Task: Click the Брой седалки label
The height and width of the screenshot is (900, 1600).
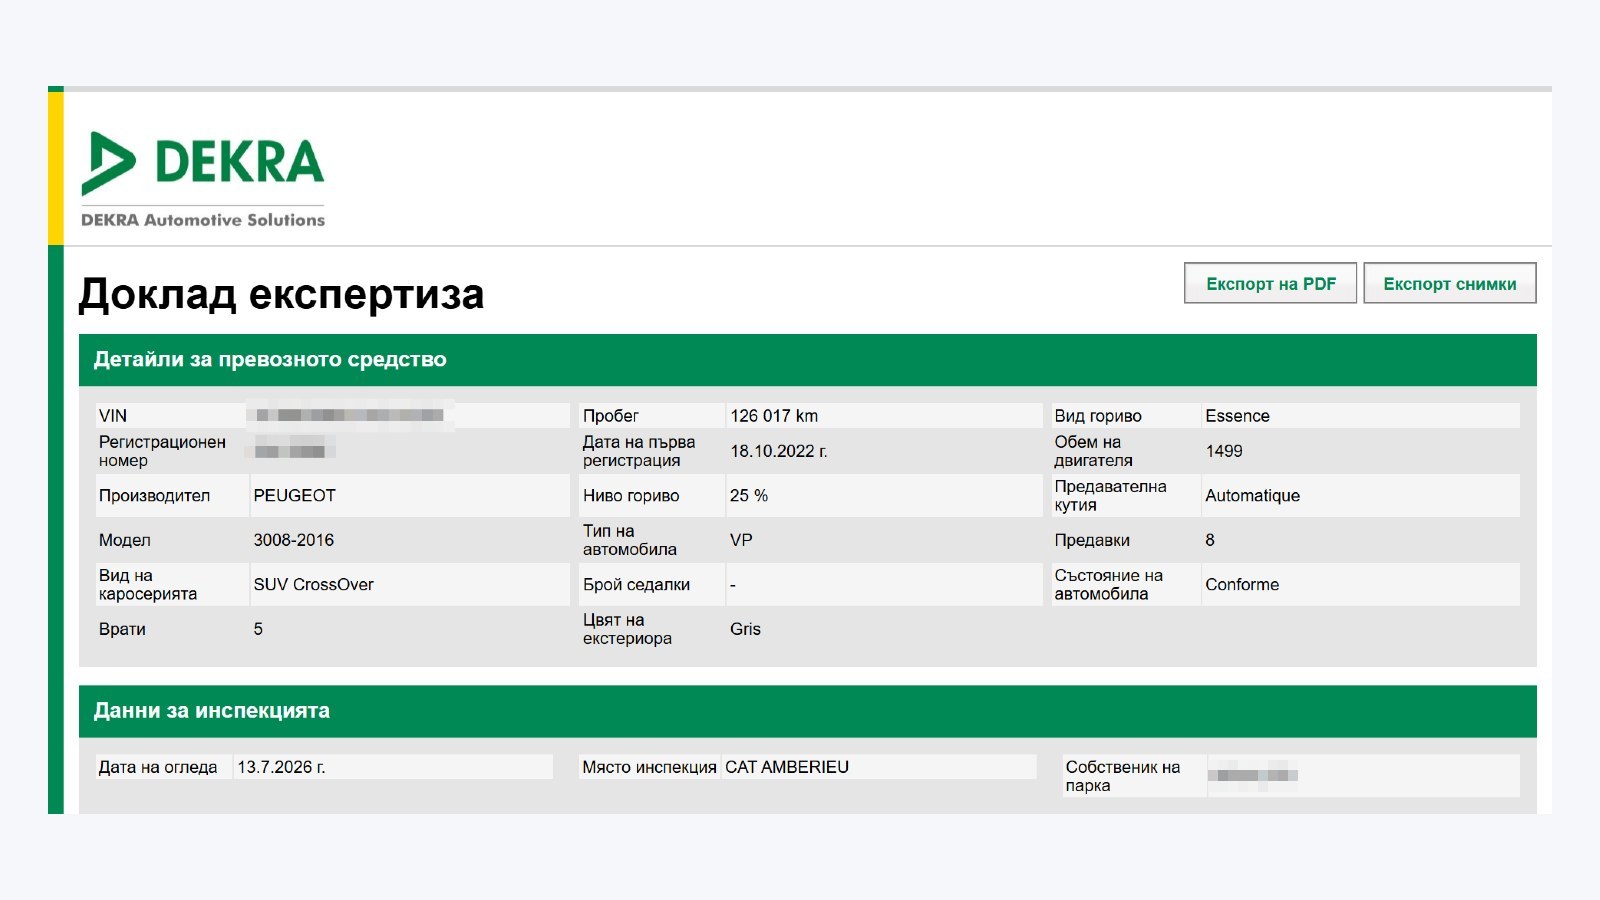Action: click(x=636, y=584)
